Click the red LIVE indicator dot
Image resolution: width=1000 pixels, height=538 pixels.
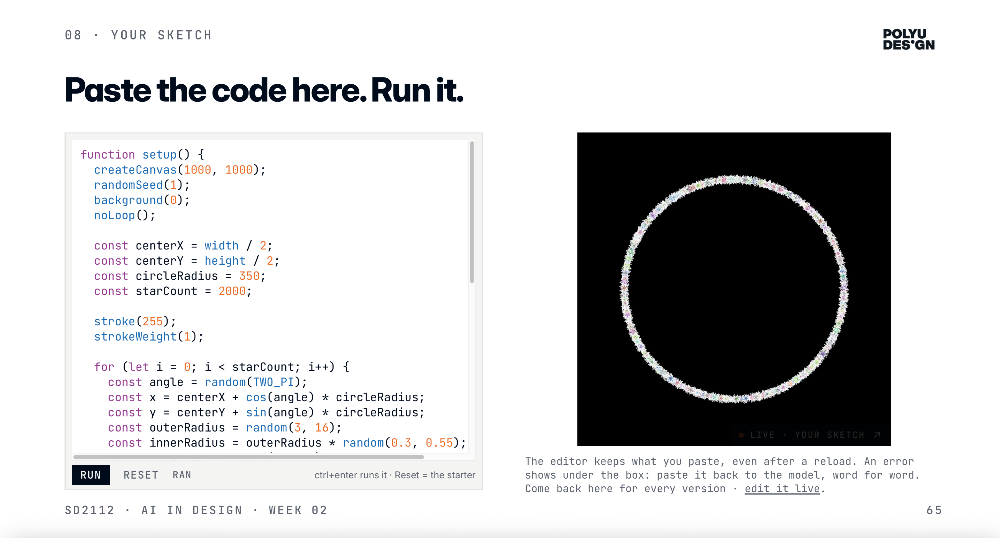click(x=741, y=435)
